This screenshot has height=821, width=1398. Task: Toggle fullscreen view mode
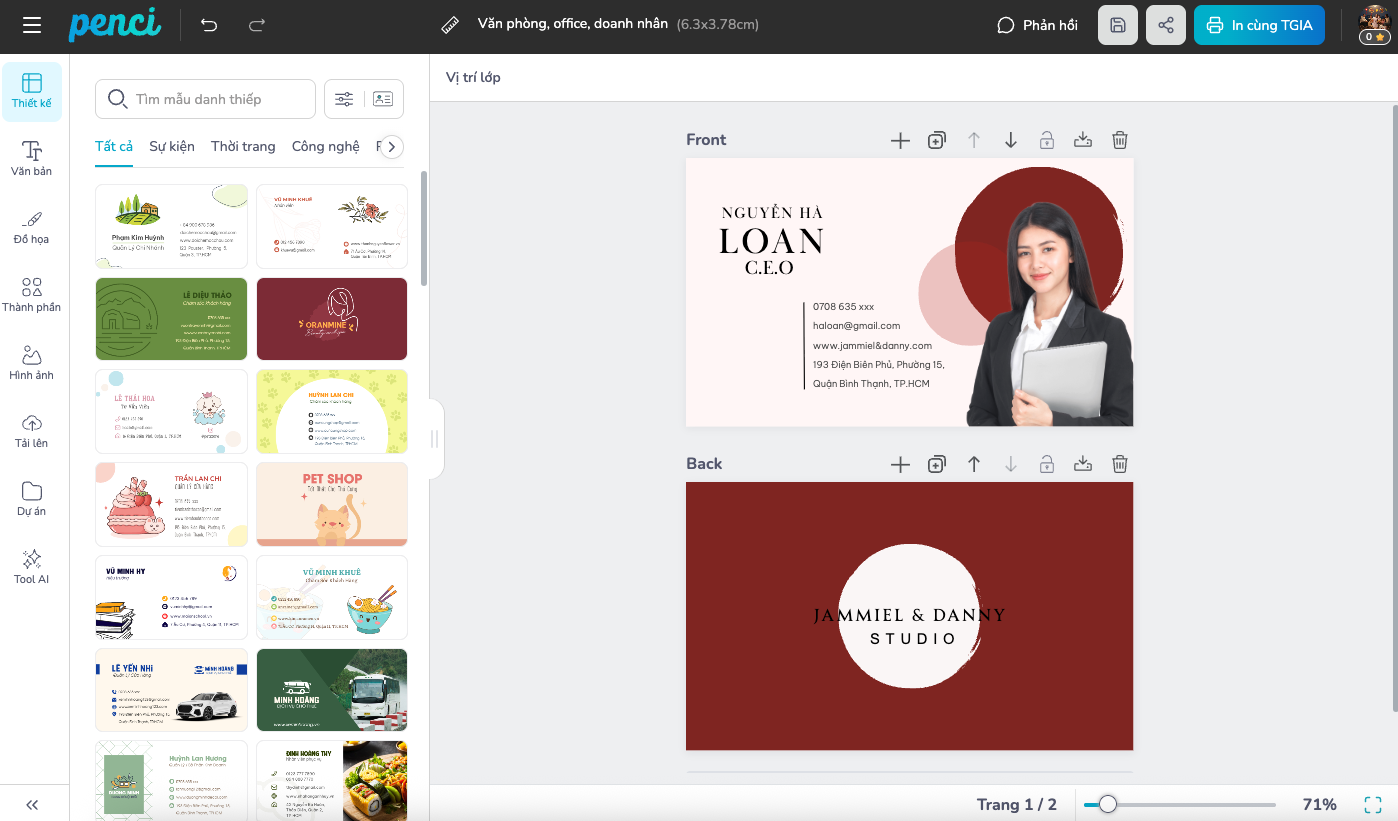(1373, 804)
